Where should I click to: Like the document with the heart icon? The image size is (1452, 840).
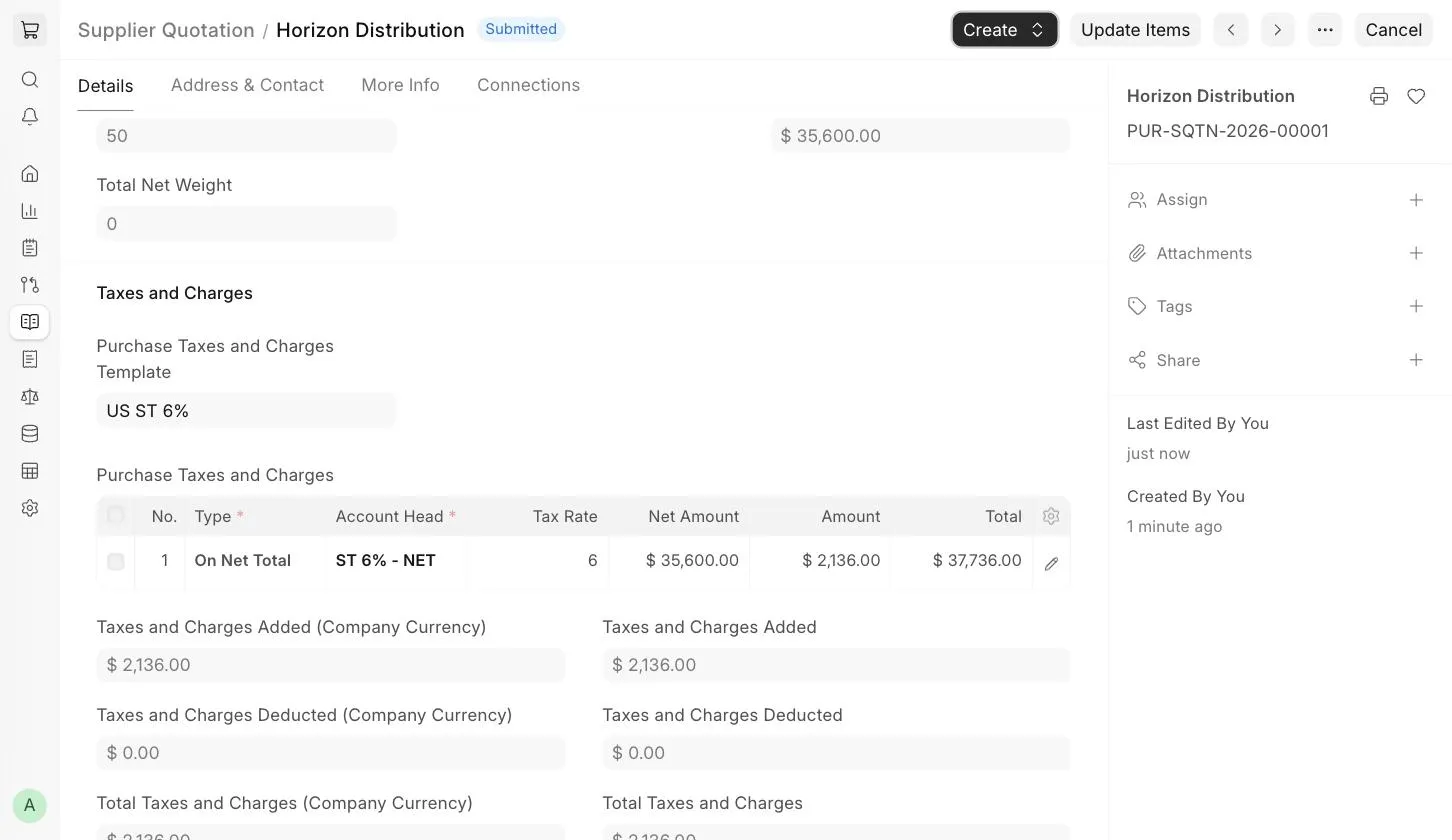[x=1416, y=96]
